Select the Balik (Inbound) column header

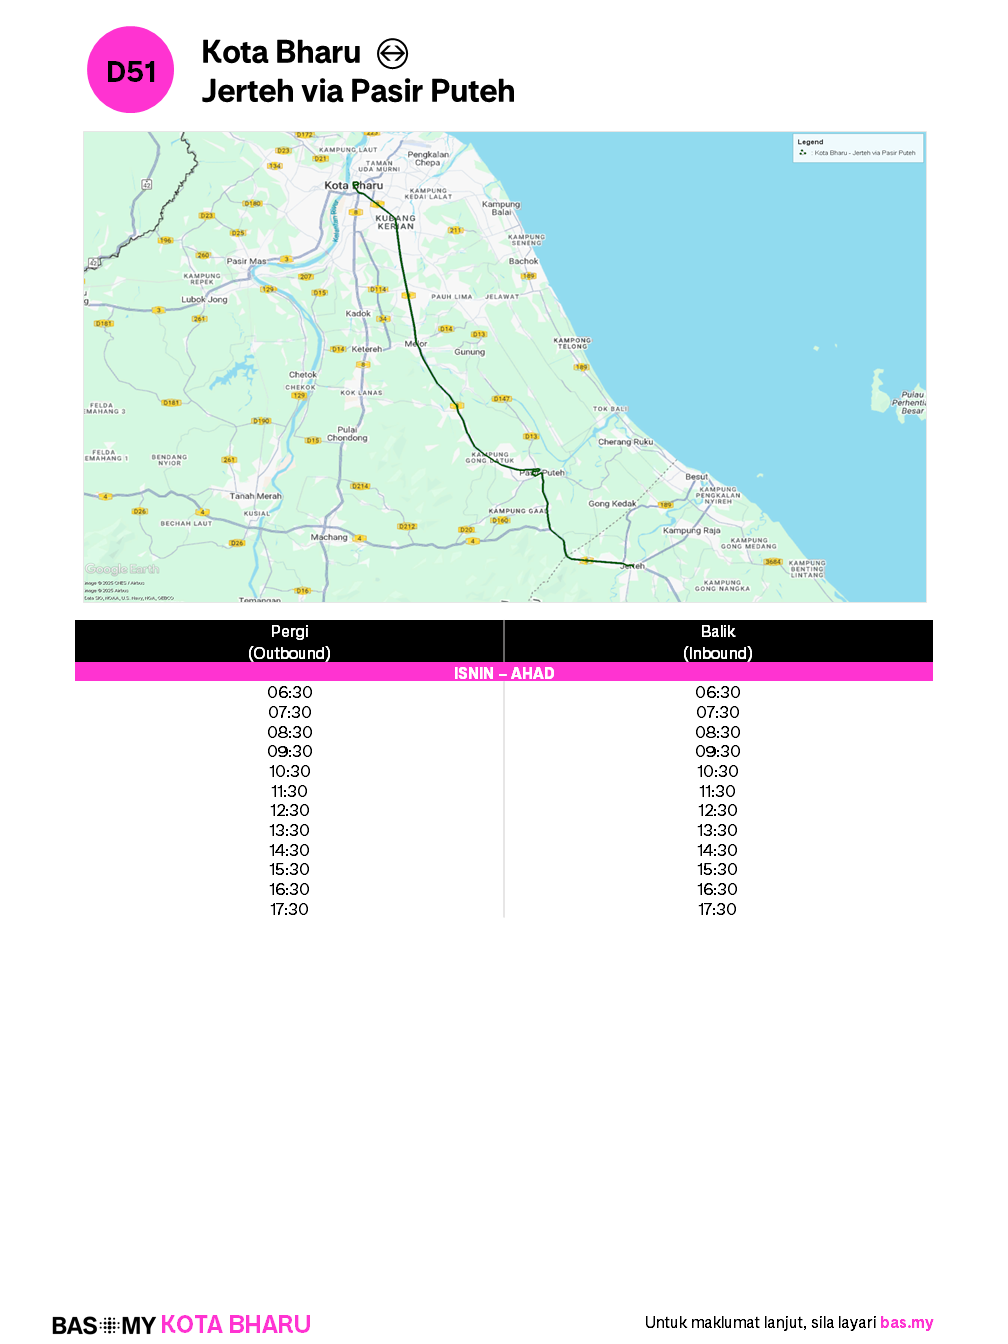718,642
